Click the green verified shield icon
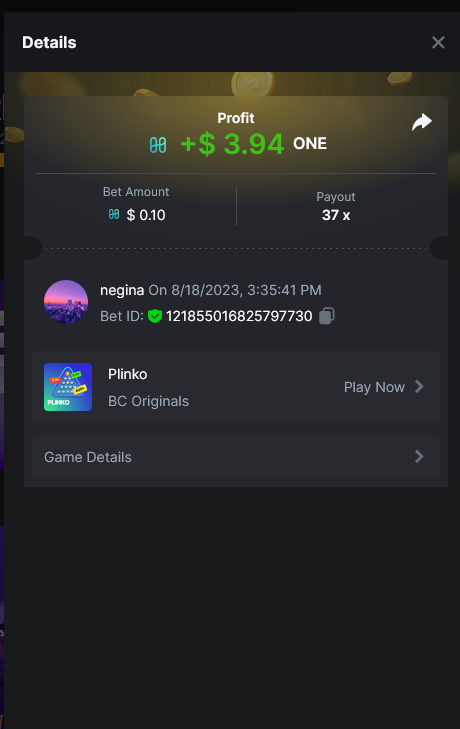Viewport: 460px width, 729px height. point(154,316)
